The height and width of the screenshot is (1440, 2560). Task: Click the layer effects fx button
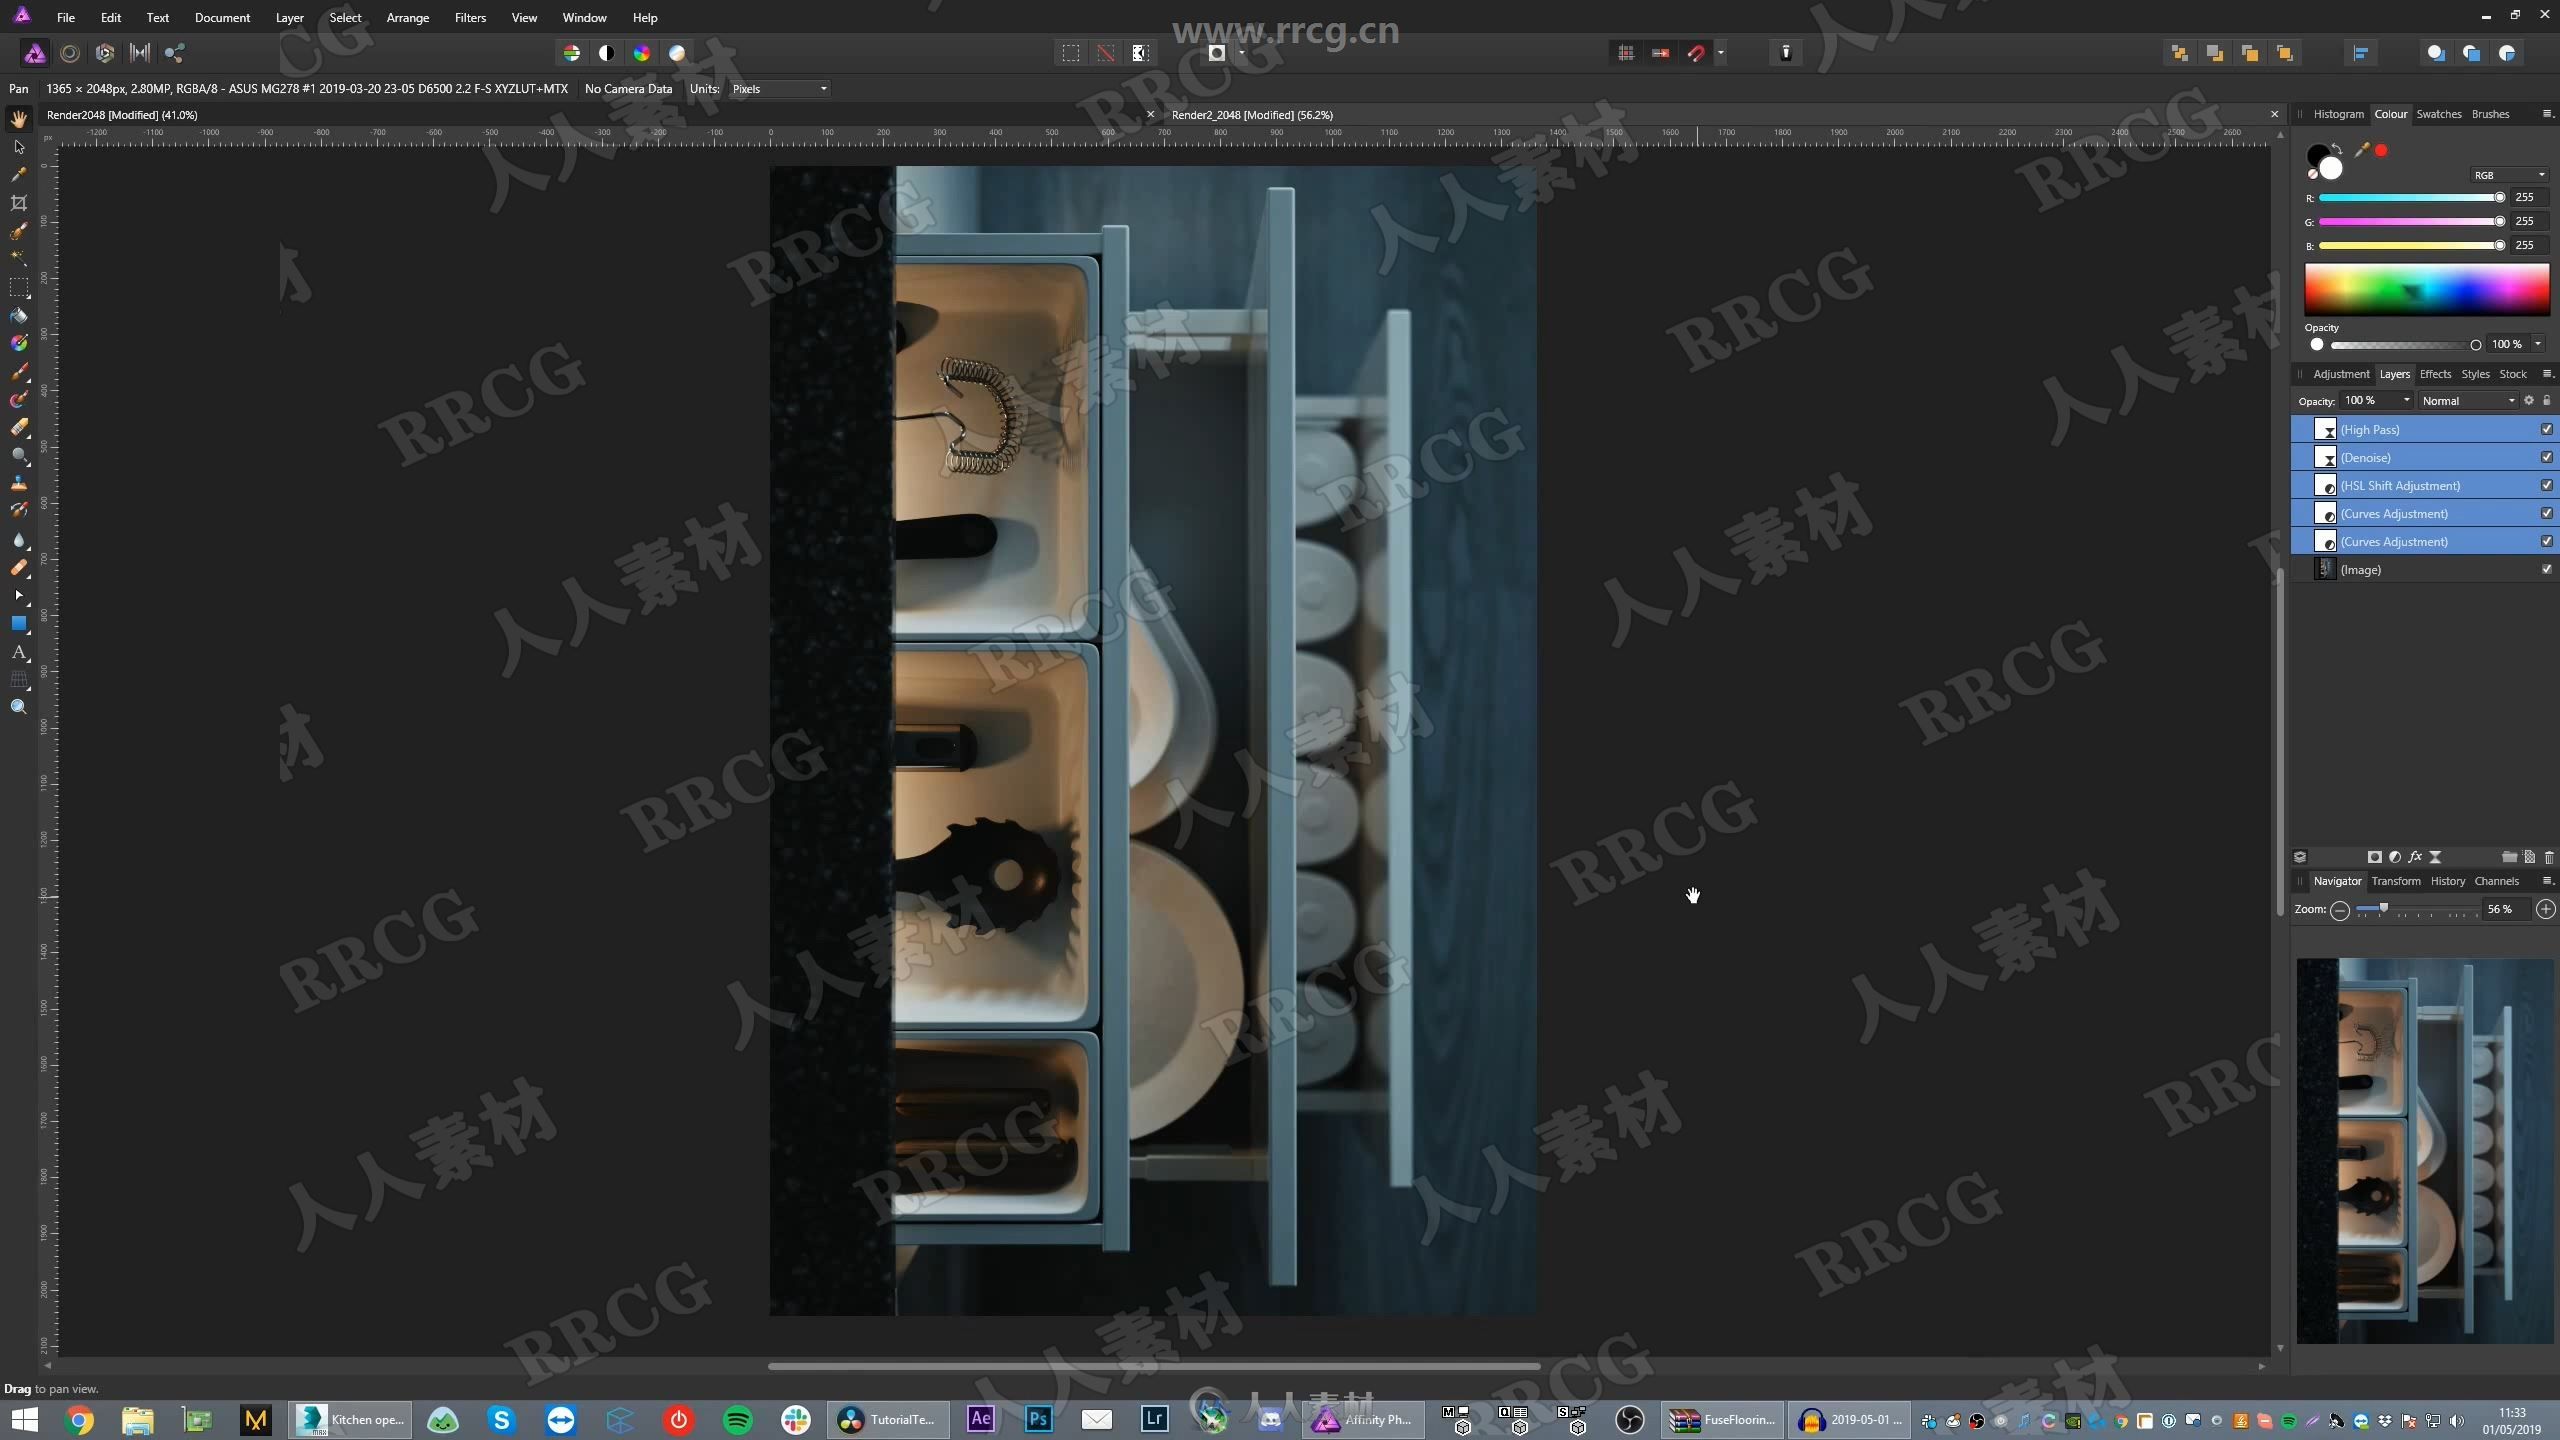[x=2415, y=857]
